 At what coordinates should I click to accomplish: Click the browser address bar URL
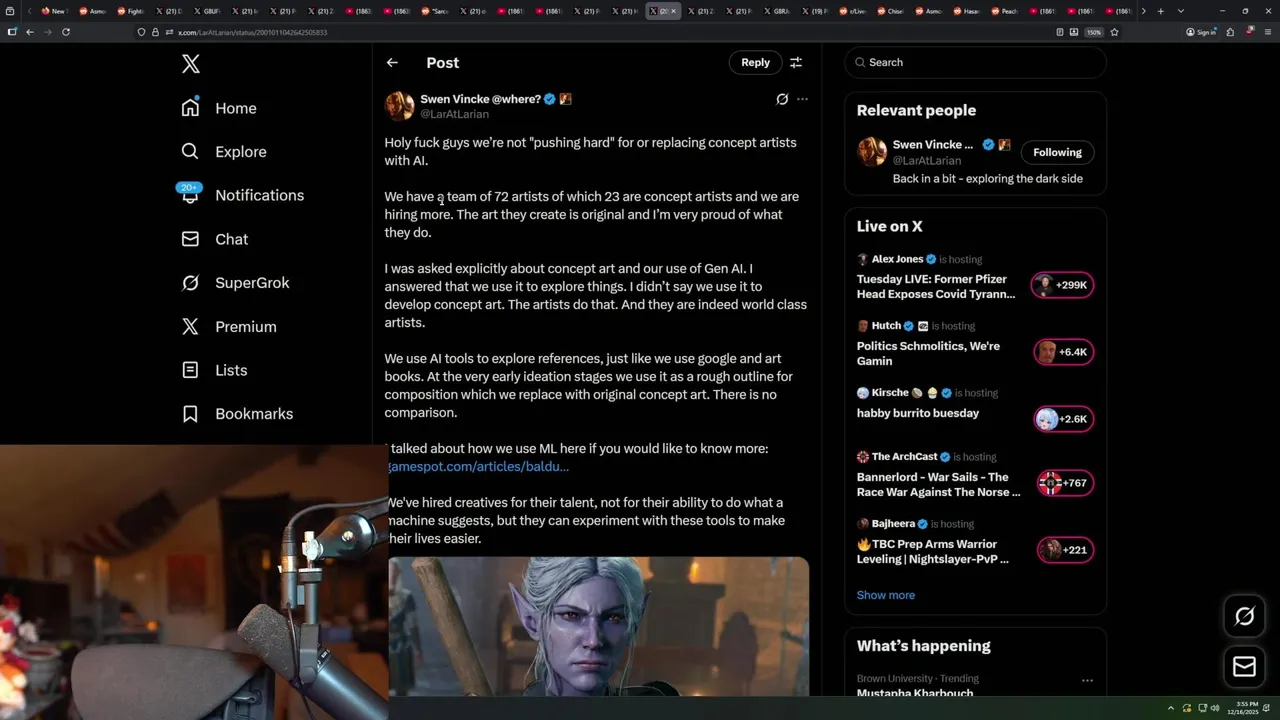pyautogui.click(x=252, y=32)
